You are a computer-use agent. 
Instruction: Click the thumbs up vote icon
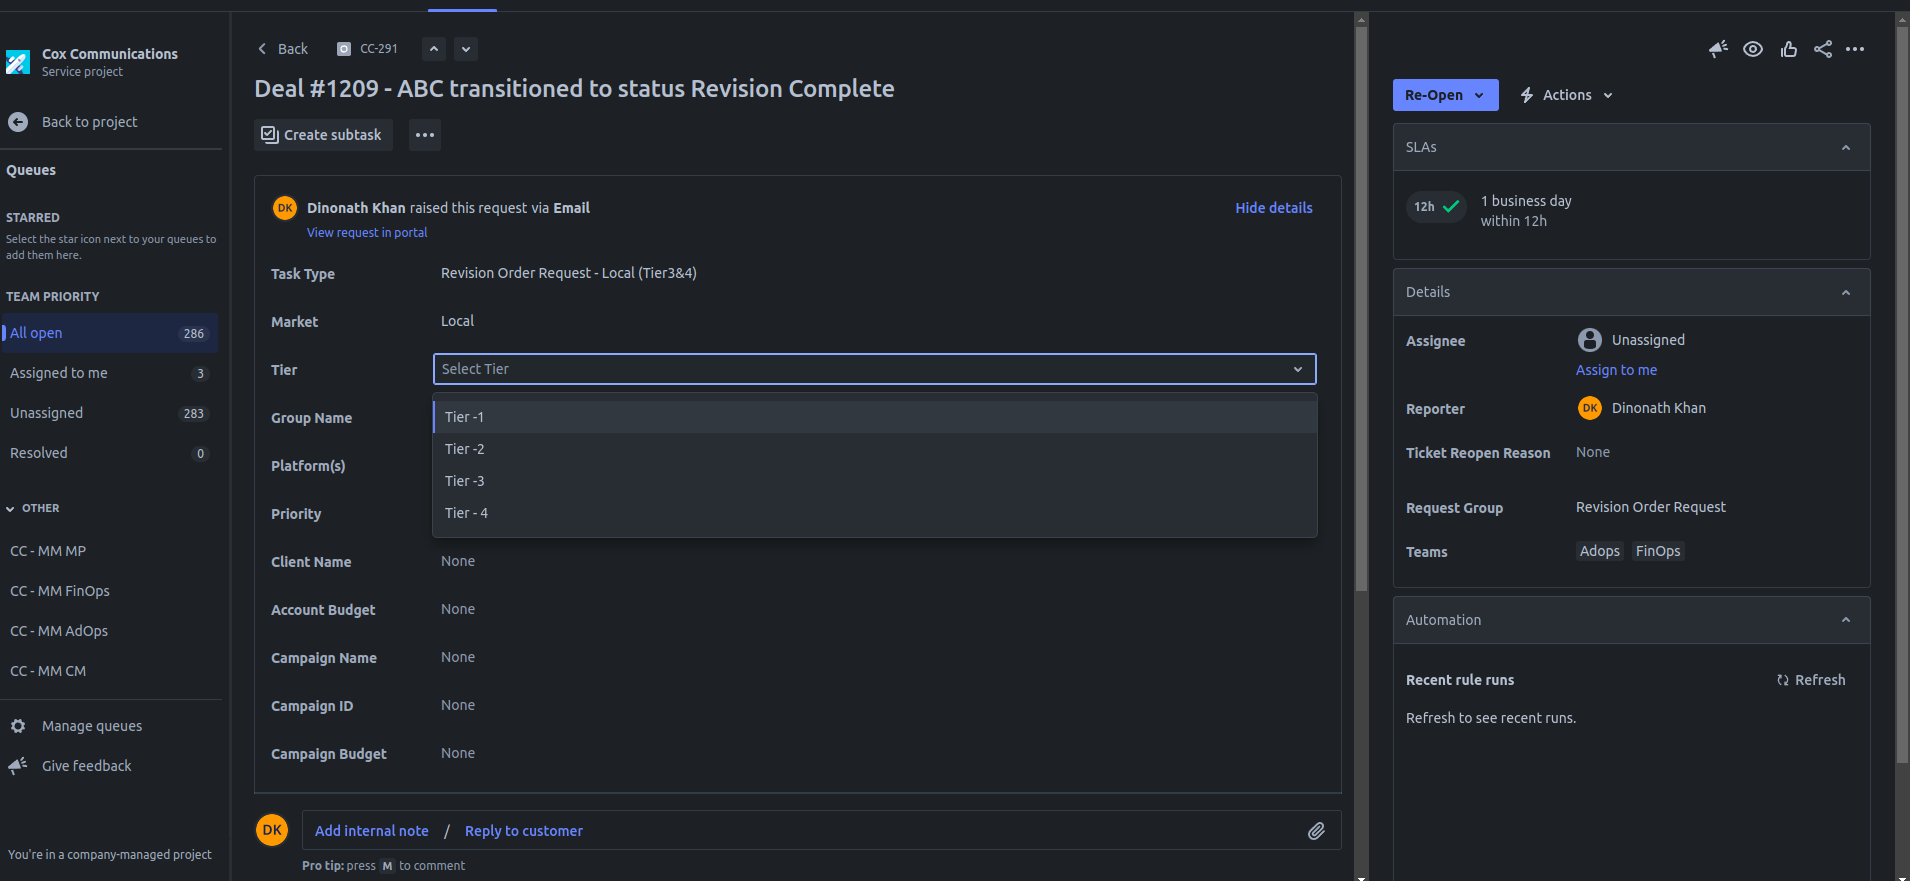pyautogui.click(x=1789, y=49)
